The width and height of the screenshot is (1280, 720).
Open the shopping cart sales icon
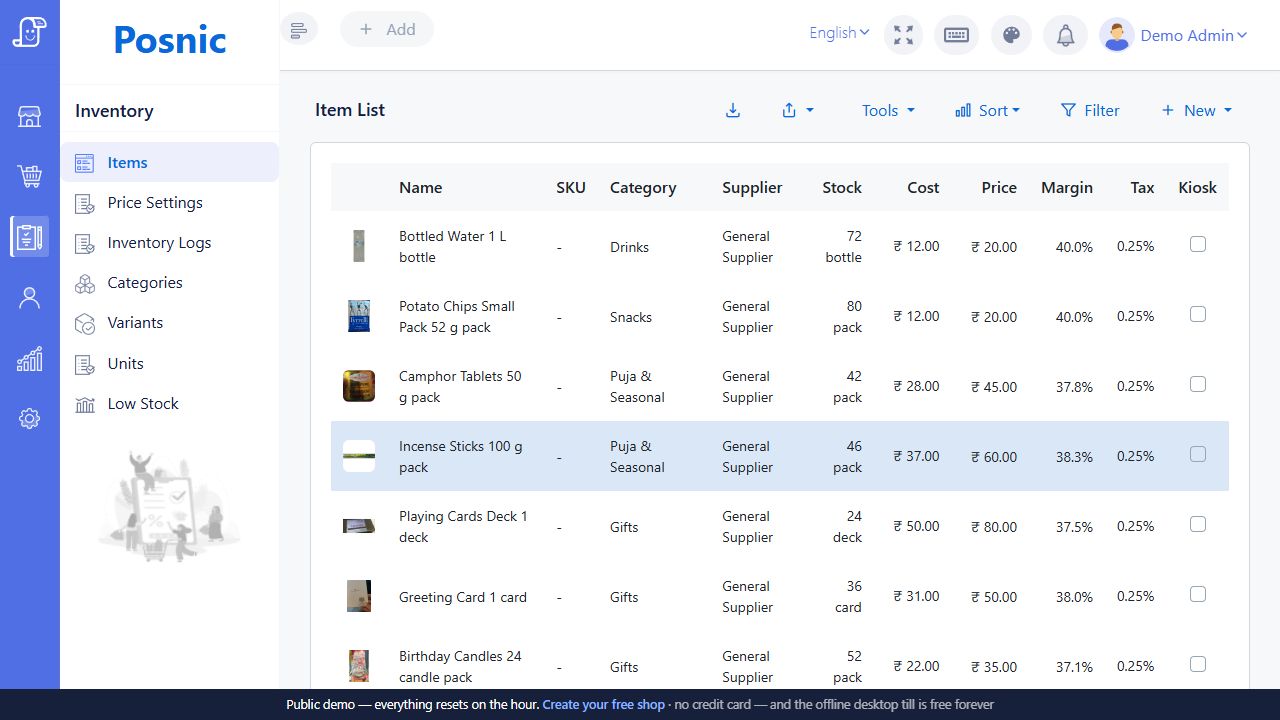[x=30, y=177]
